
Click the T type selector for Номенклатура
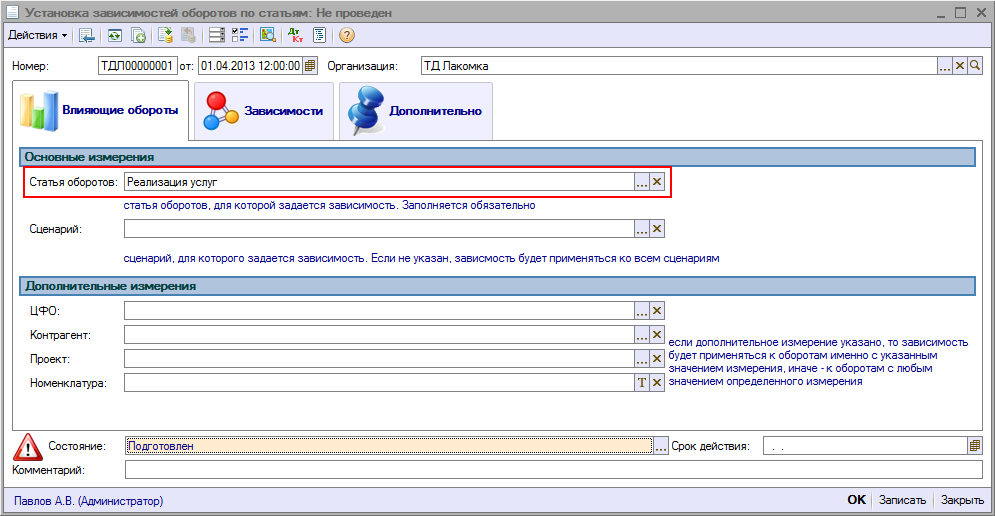pyautogui.click(x=642, y=382)
